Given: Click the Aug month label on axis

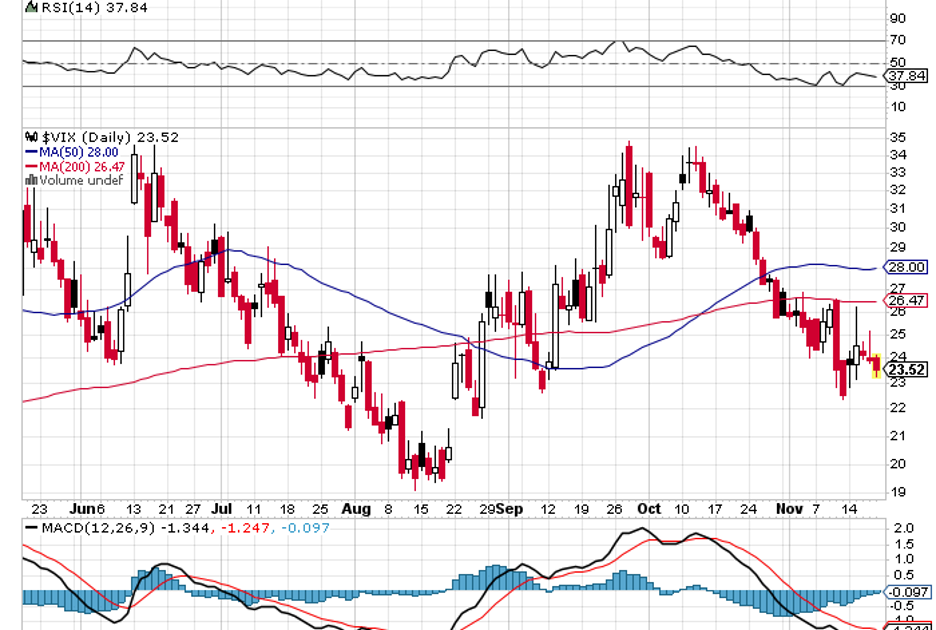Looking at the screenshot, I should (358, 508).
